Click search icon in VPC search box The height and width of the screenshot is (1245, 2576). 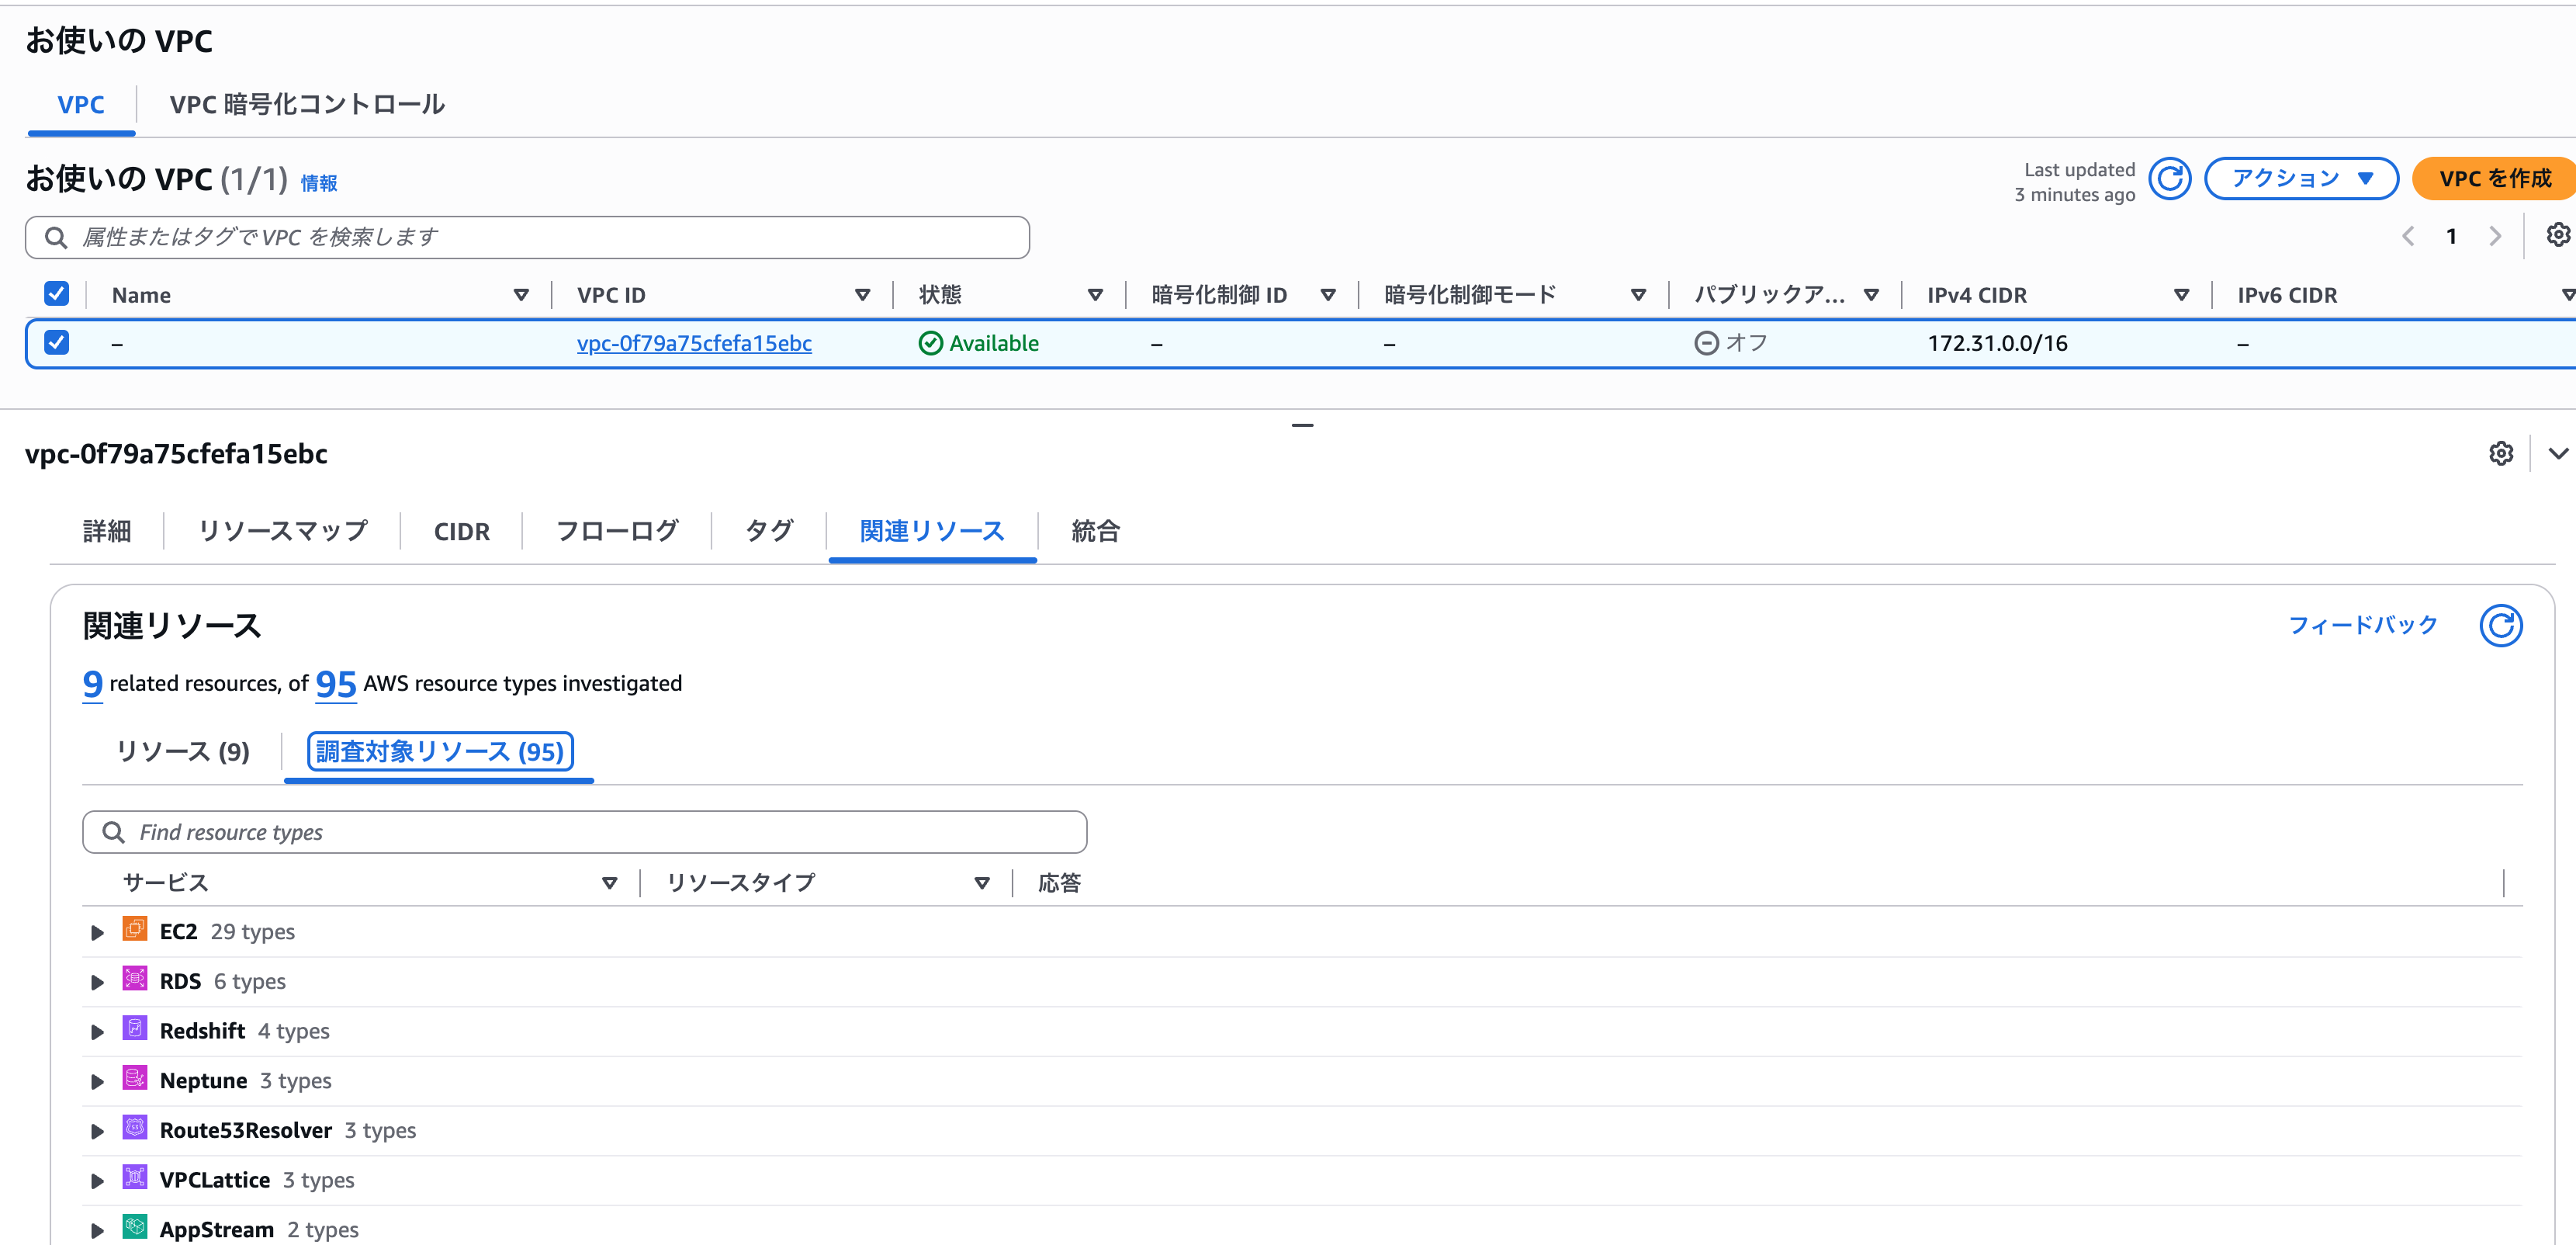pyautogui.click(x=56, y=237)
